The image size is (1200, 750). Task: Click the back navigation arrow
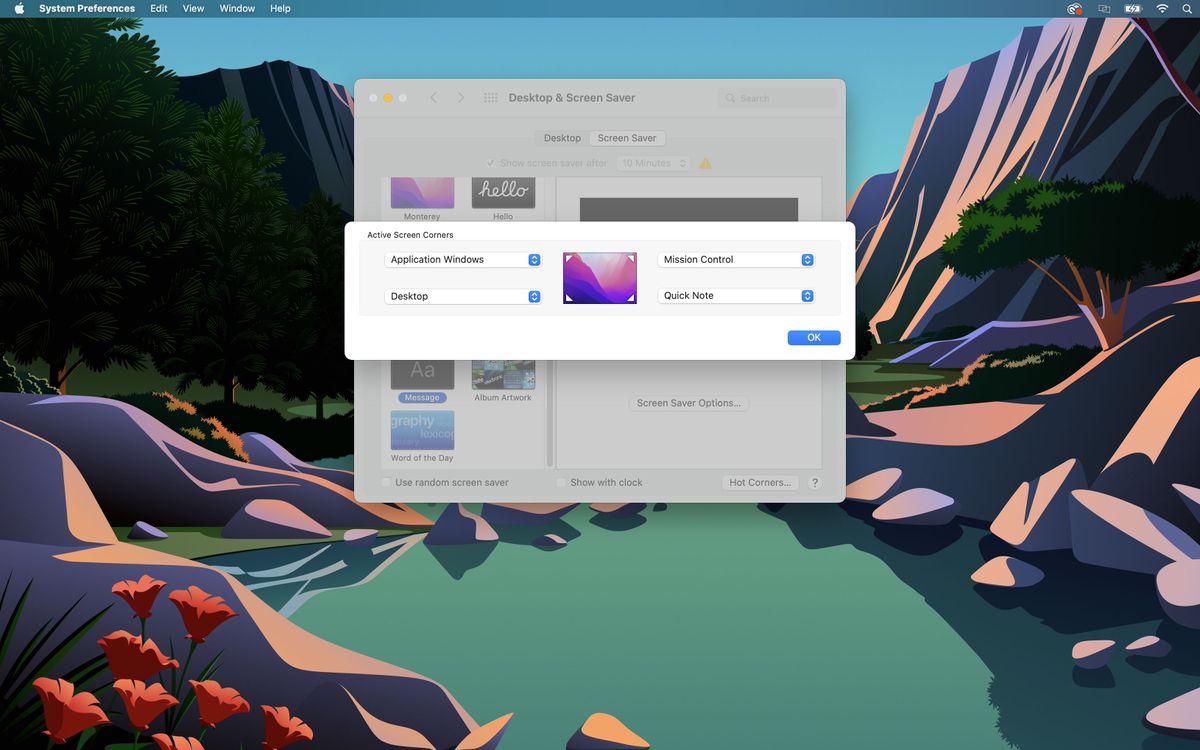point(433,97)
